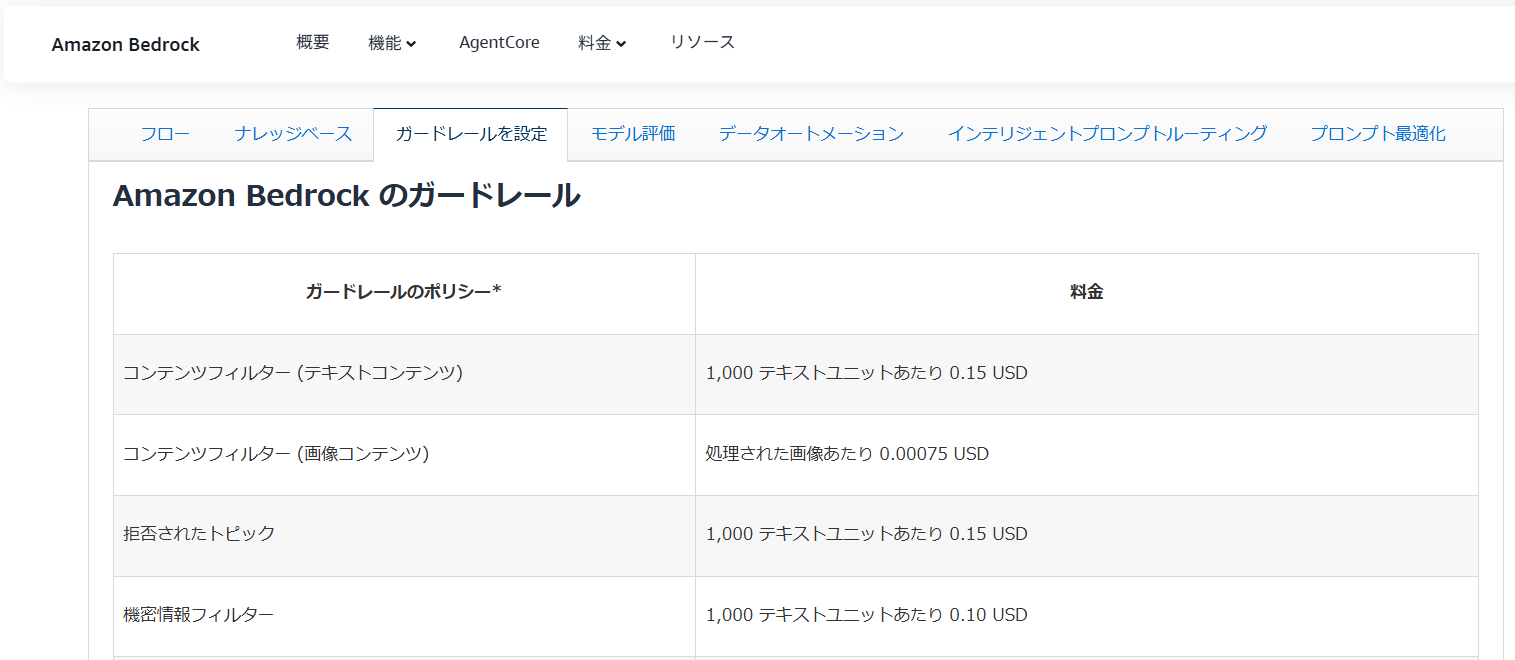This screenshot has width=1515, height=660.
Task: Open the AgentCore nav link
Action: 499,43
